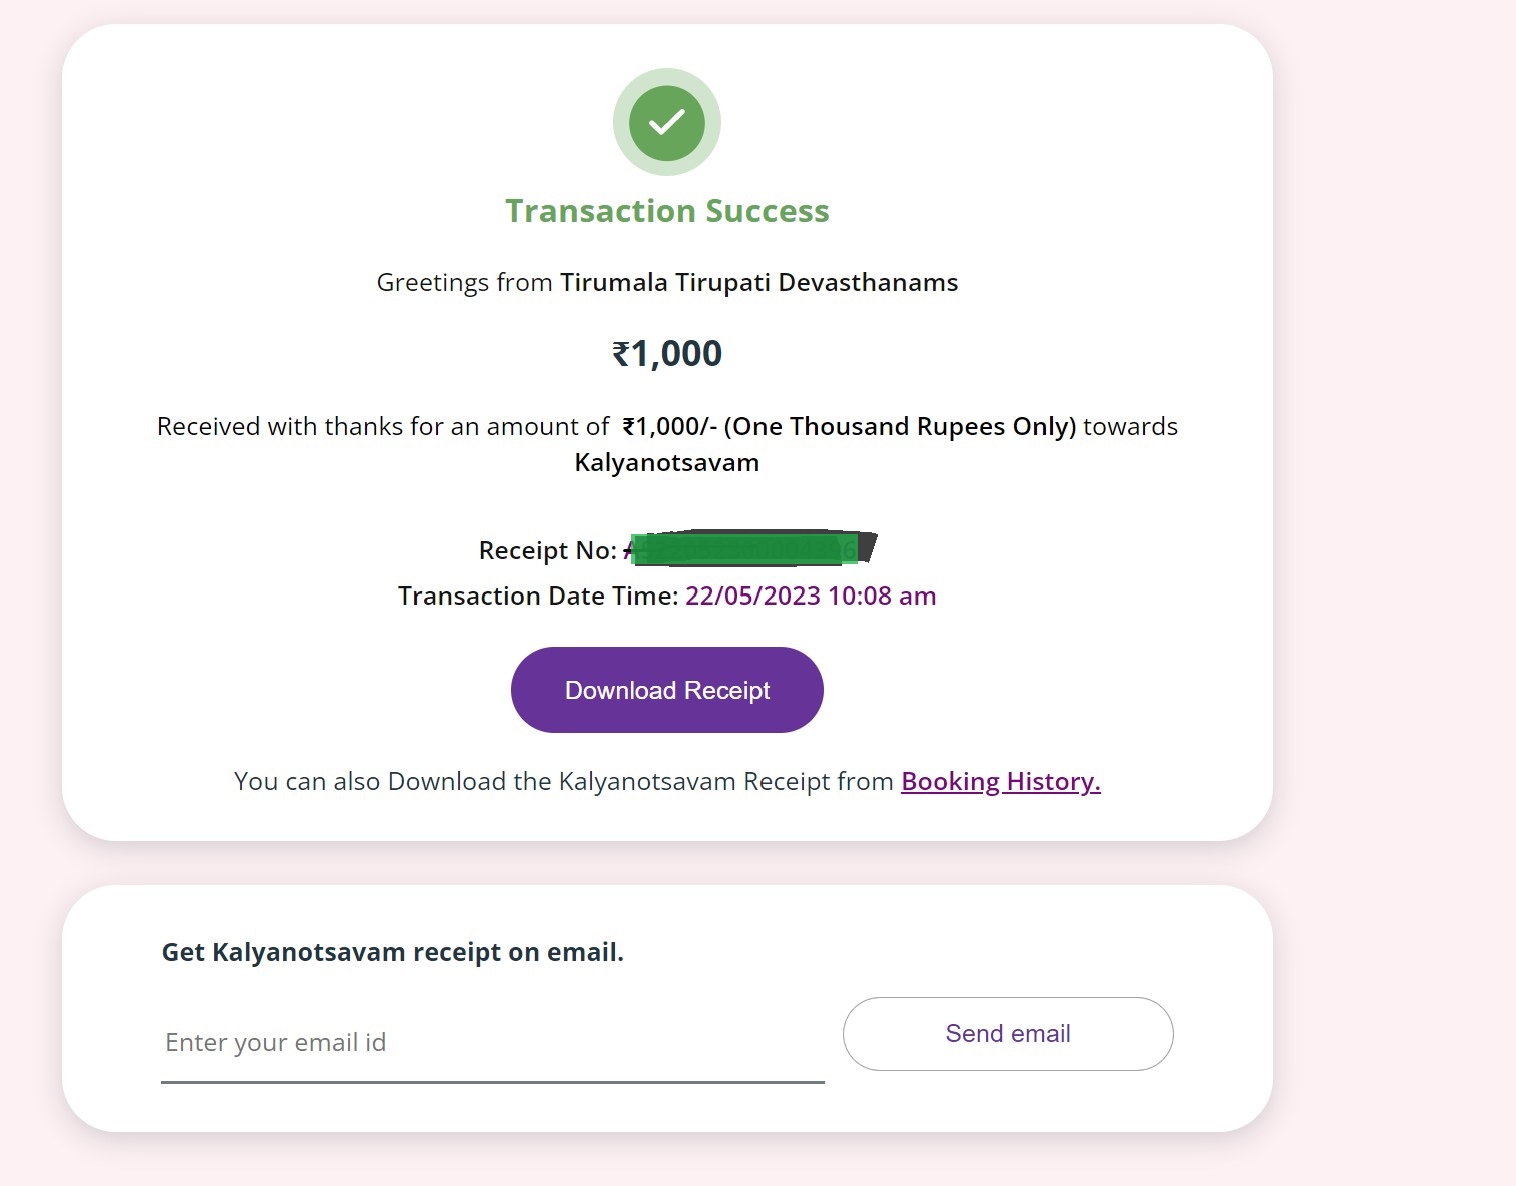The image size is (1516, 1186).
Task: Click the bold Kalyanotsavam text under the amount line
Action: click(667, 463)
